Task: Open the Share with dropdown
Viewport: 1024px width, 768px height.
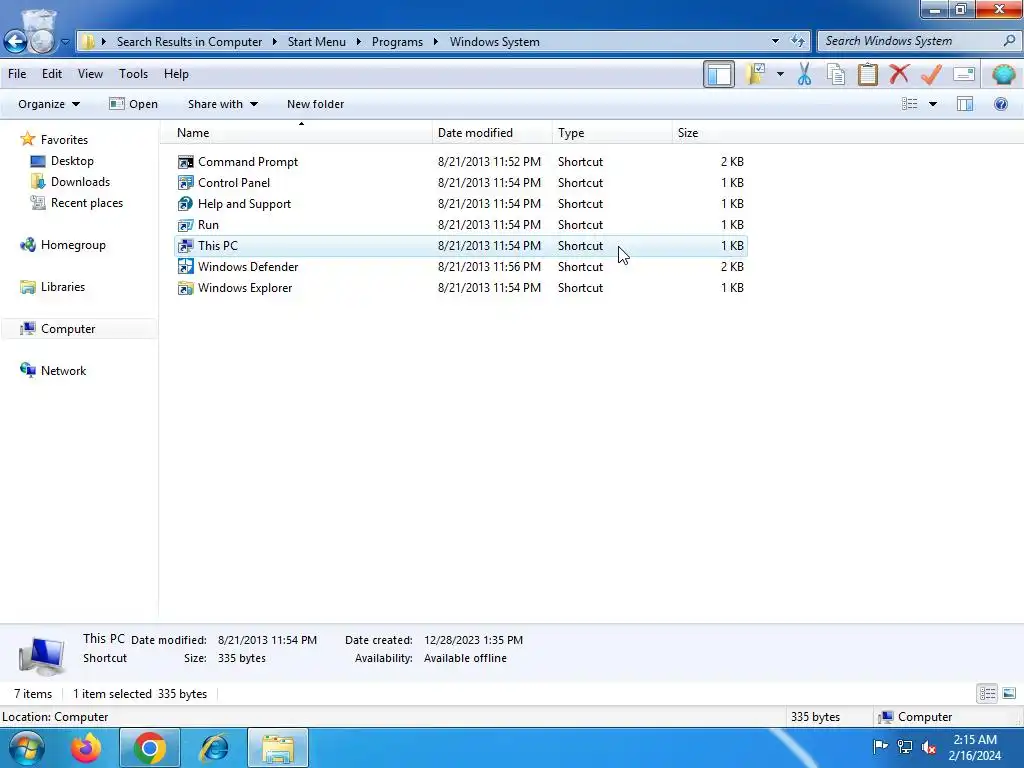Action: tap(223, 104)
